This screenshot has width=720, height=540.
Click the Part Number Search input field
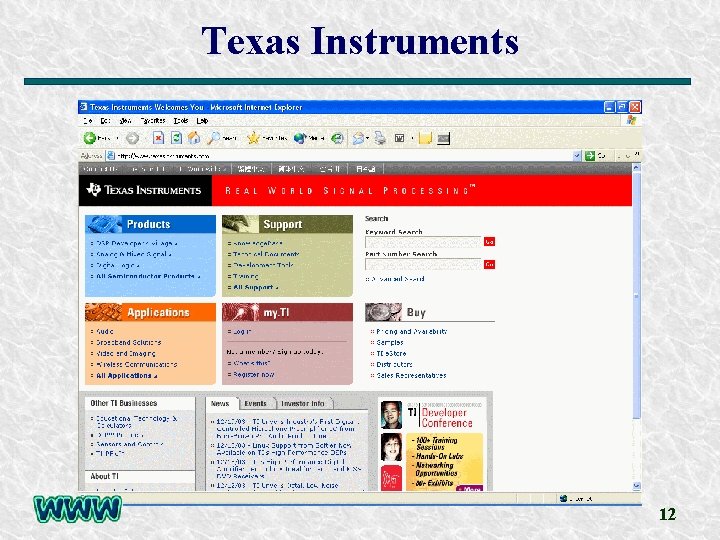(x=423, y=264)
